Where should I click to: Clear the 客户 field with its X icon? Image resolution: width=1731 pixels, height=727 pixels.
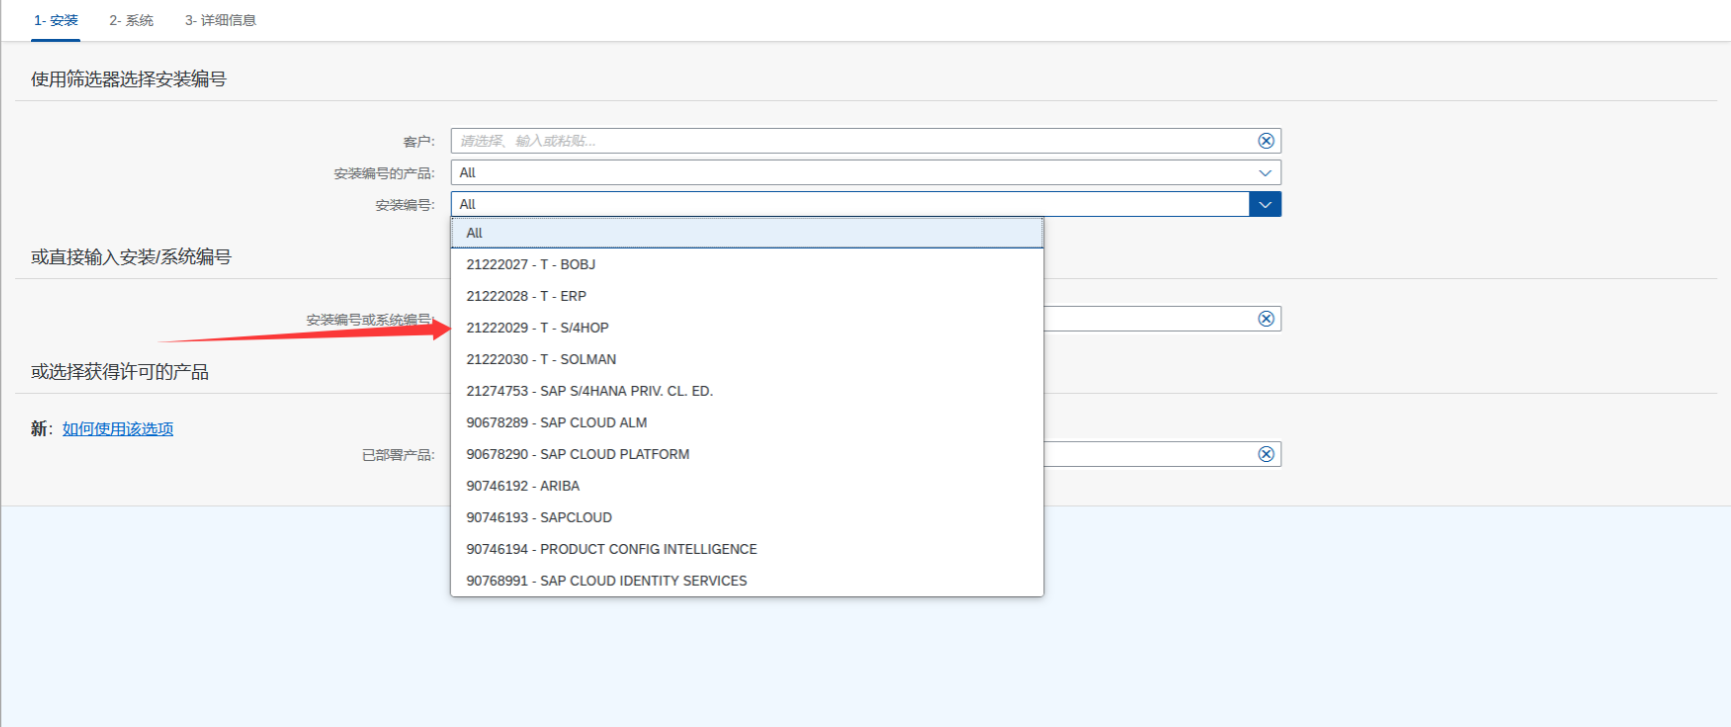tap(1265, 141)
